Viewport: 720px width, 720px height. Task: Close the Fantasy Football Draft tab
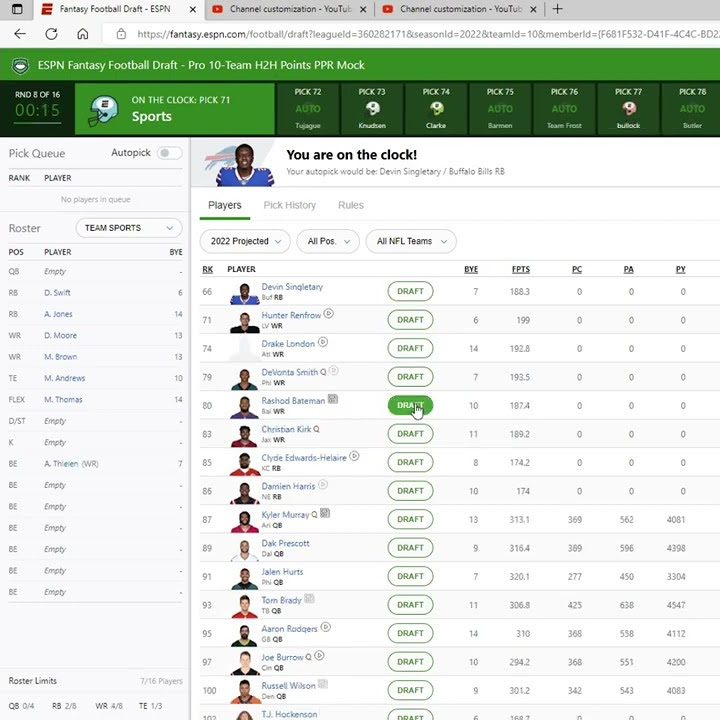click(x=193, y=9)
